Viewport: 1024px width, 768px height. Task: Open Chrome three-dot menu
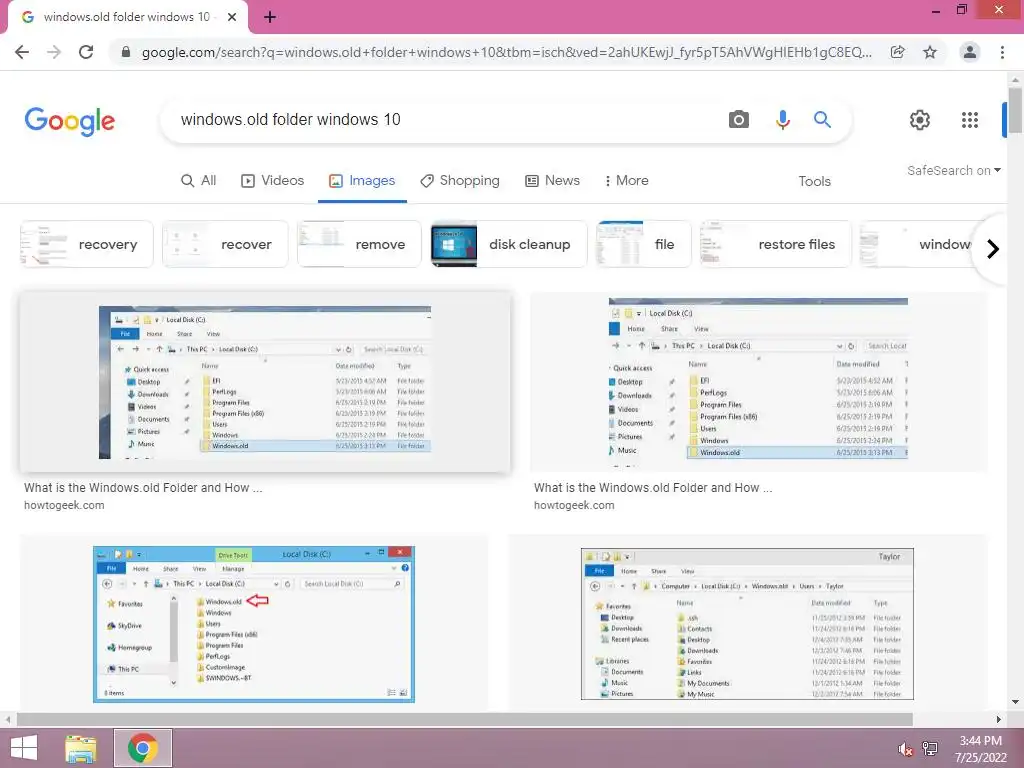[1002, 52]
